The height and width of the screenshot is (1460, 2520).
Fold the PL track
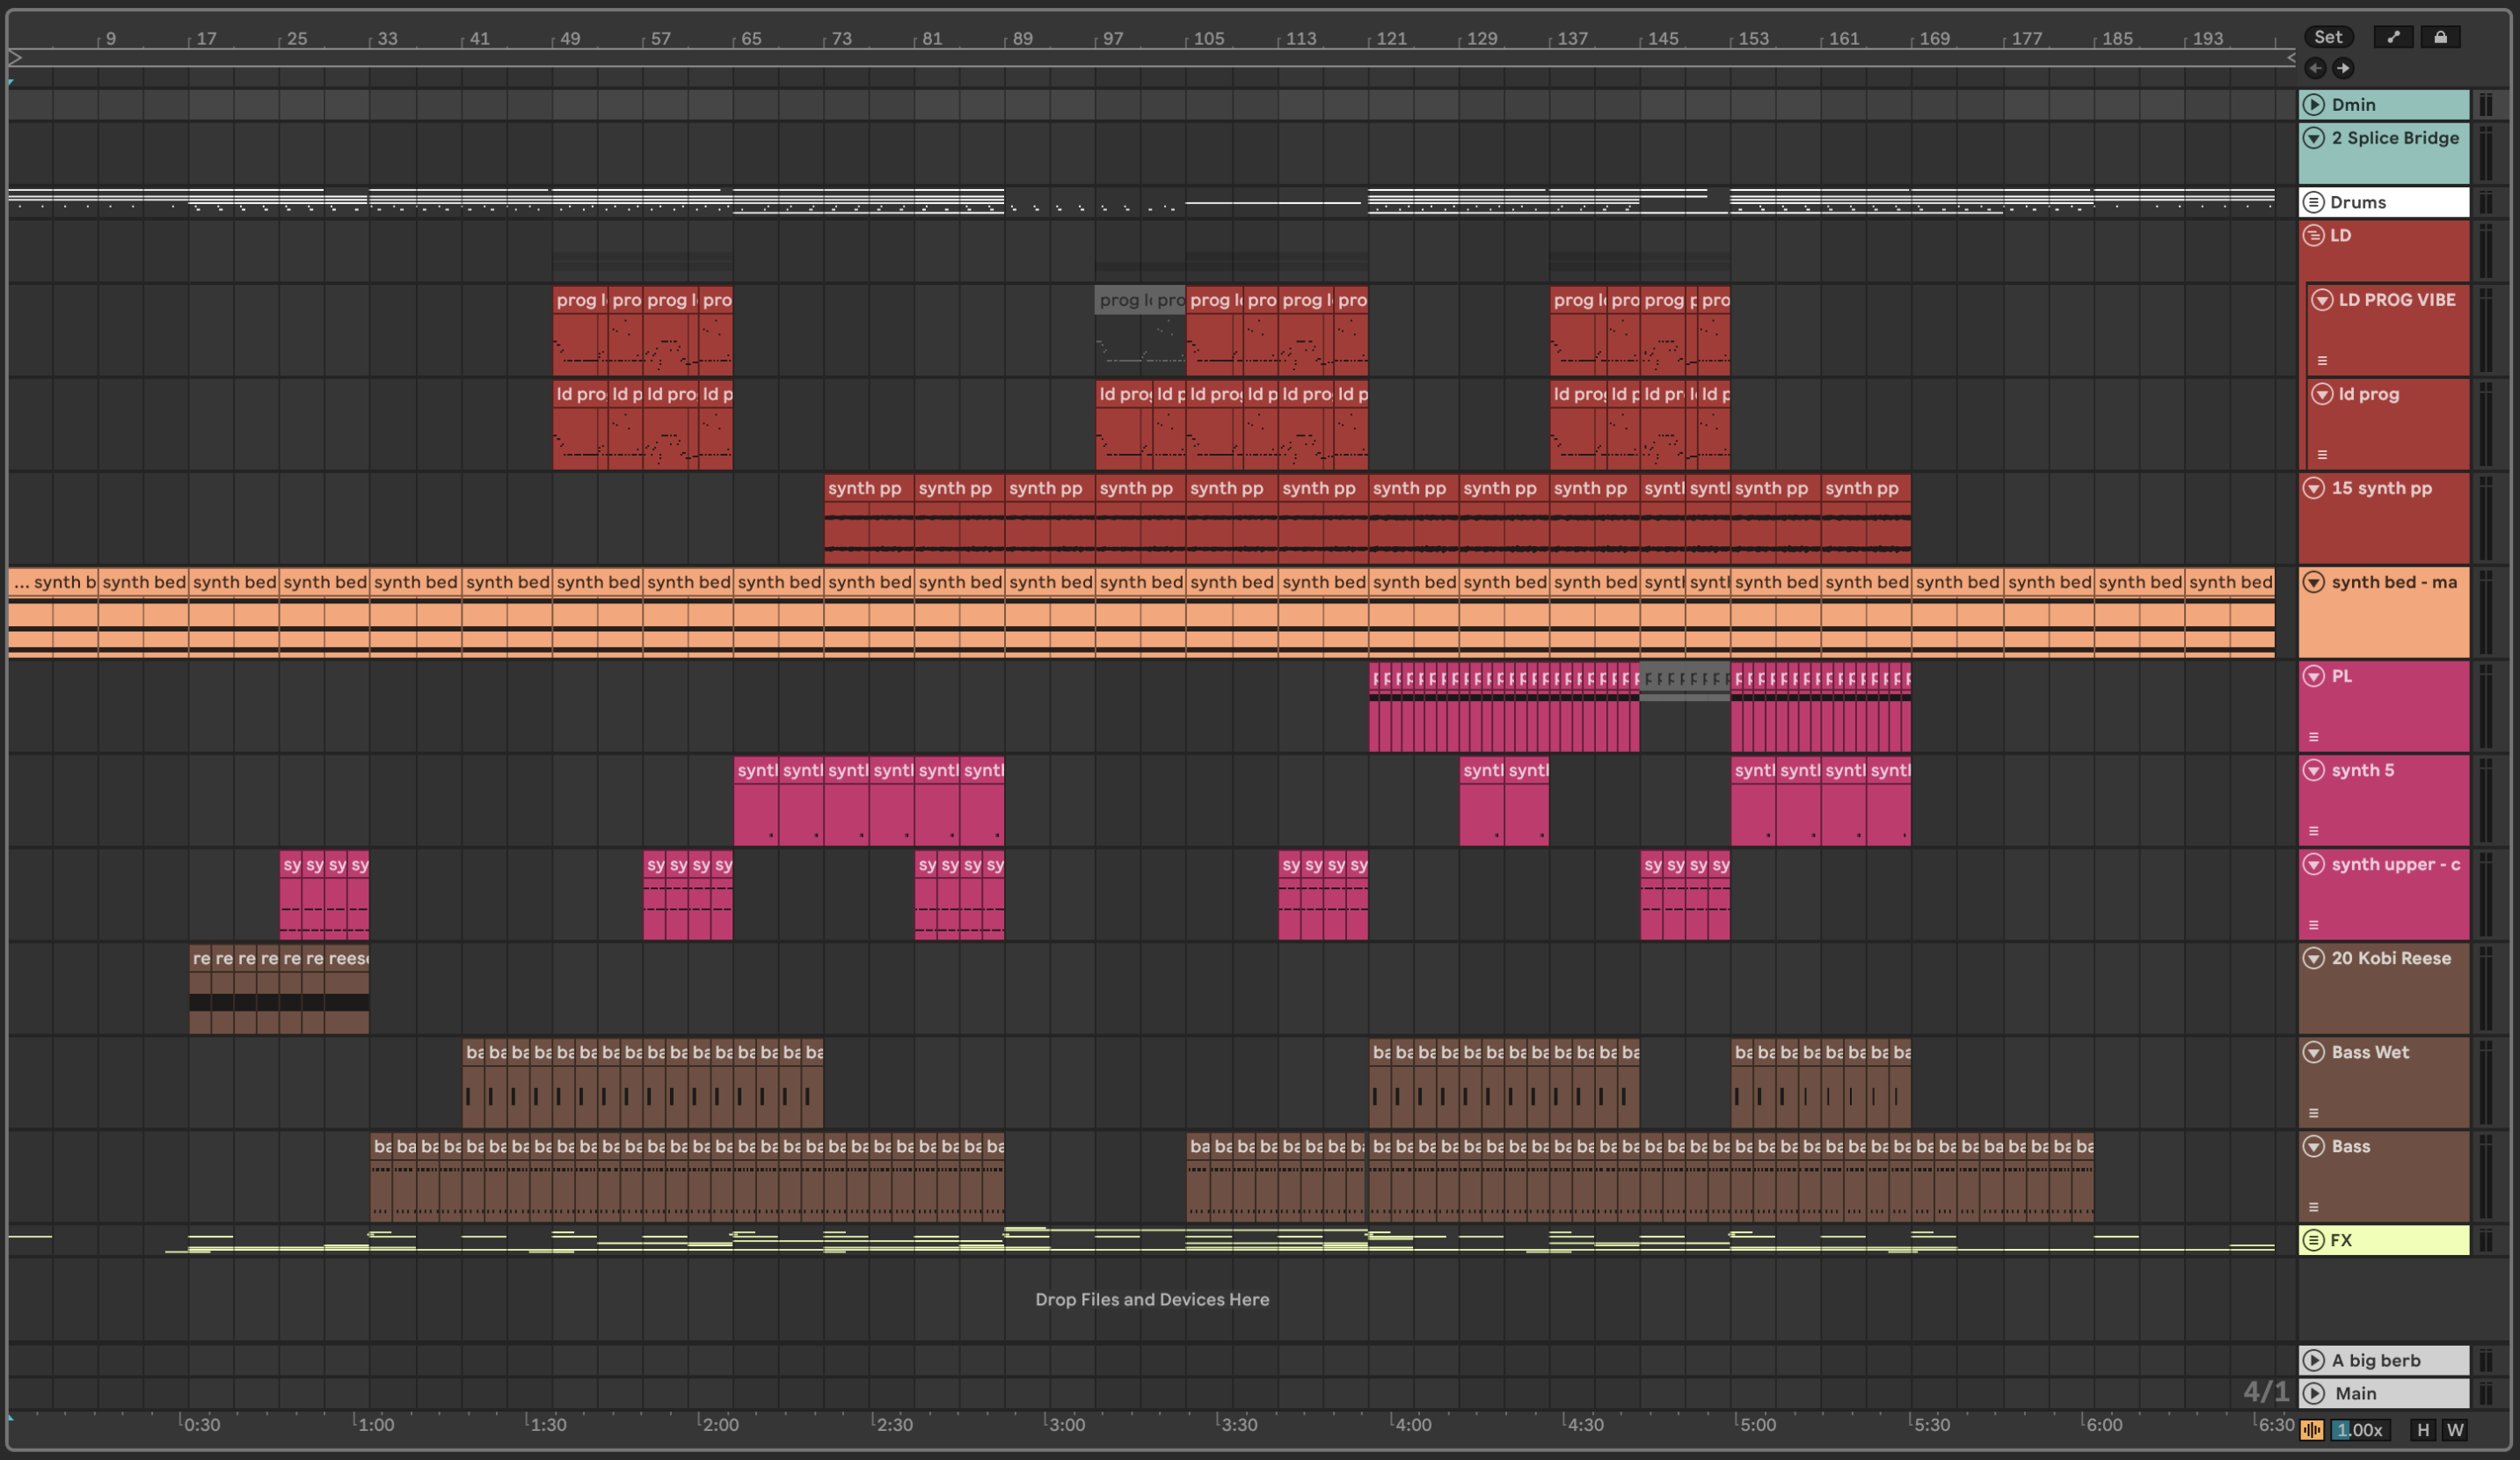coord(2313,676)
